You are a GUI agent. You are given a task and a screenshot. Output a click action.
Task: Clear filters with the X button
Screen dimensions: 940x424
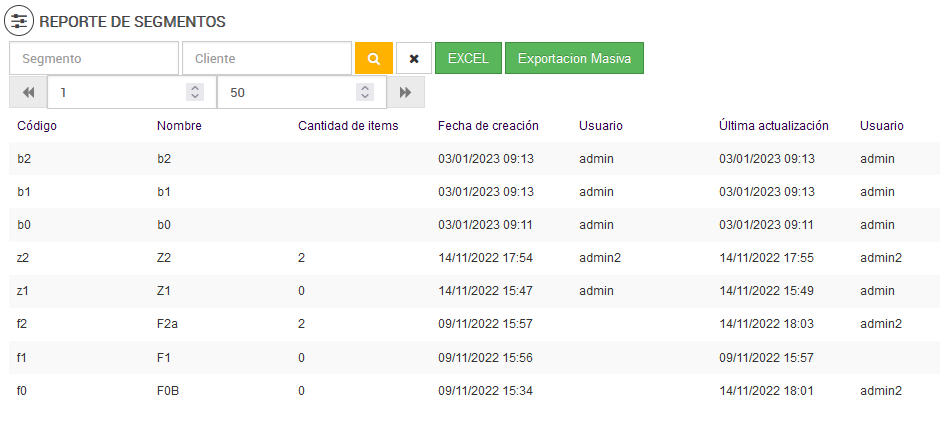(414, 58)
